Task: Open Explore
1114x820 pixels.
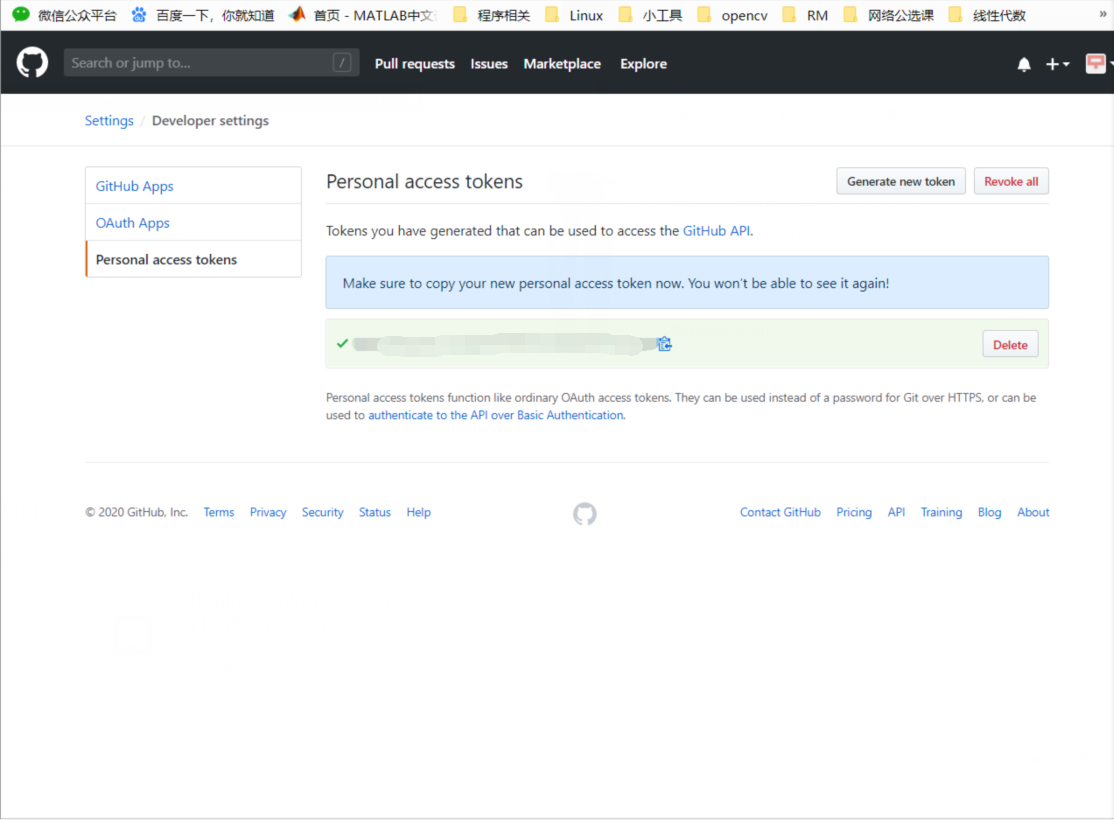Action: [x=644, y=64]
